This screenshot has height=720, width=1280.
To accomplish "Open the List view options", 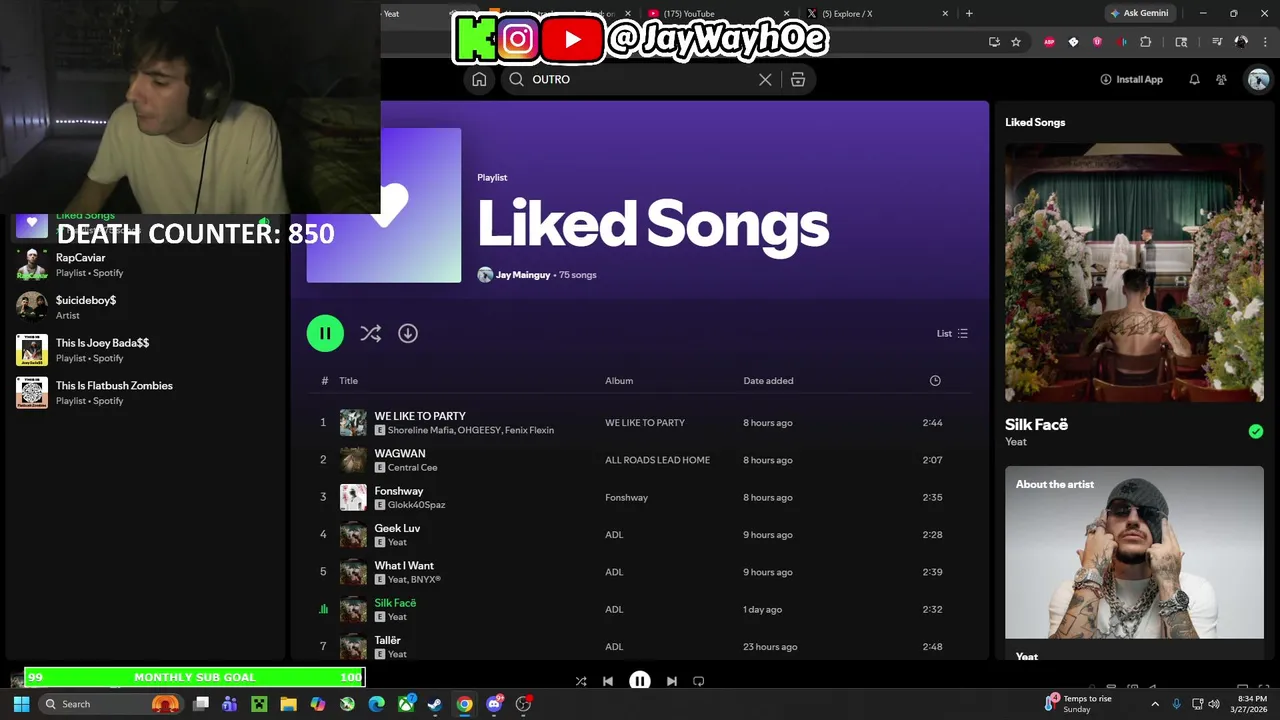I will tap(952, 333).
